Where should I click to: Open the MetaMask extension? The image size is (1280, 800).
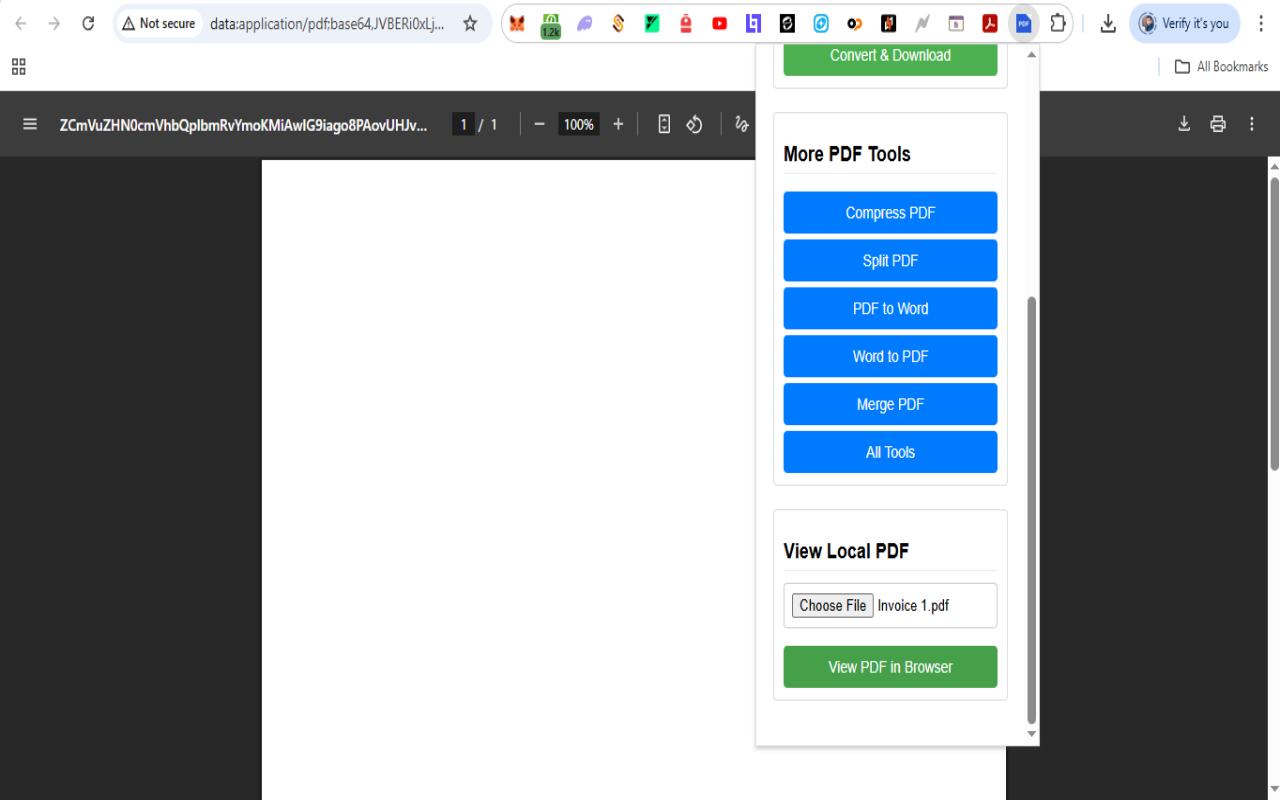pos(517,23)
